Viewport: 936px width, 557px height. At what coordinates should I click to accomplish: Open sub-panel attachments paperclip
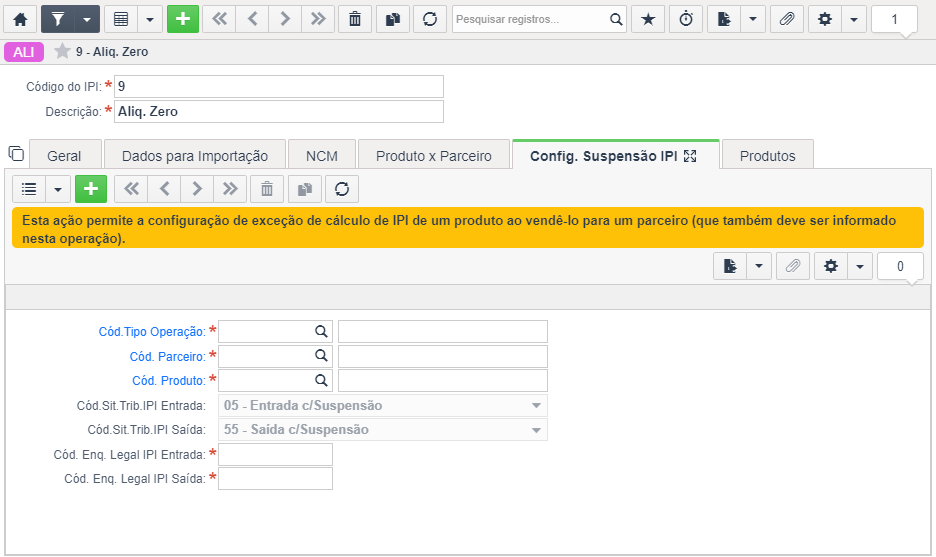[x=793, y=266]
